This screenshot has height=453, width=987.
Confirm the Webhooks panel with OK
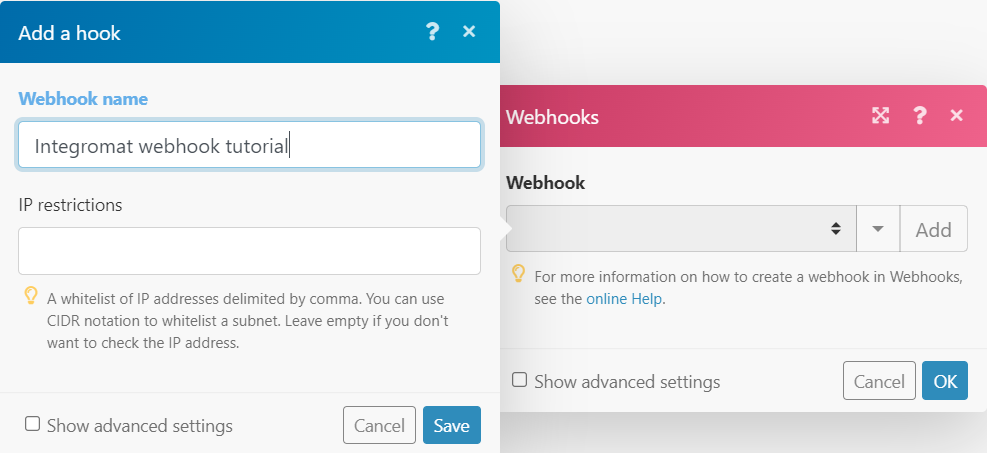(x=945, y=381)
